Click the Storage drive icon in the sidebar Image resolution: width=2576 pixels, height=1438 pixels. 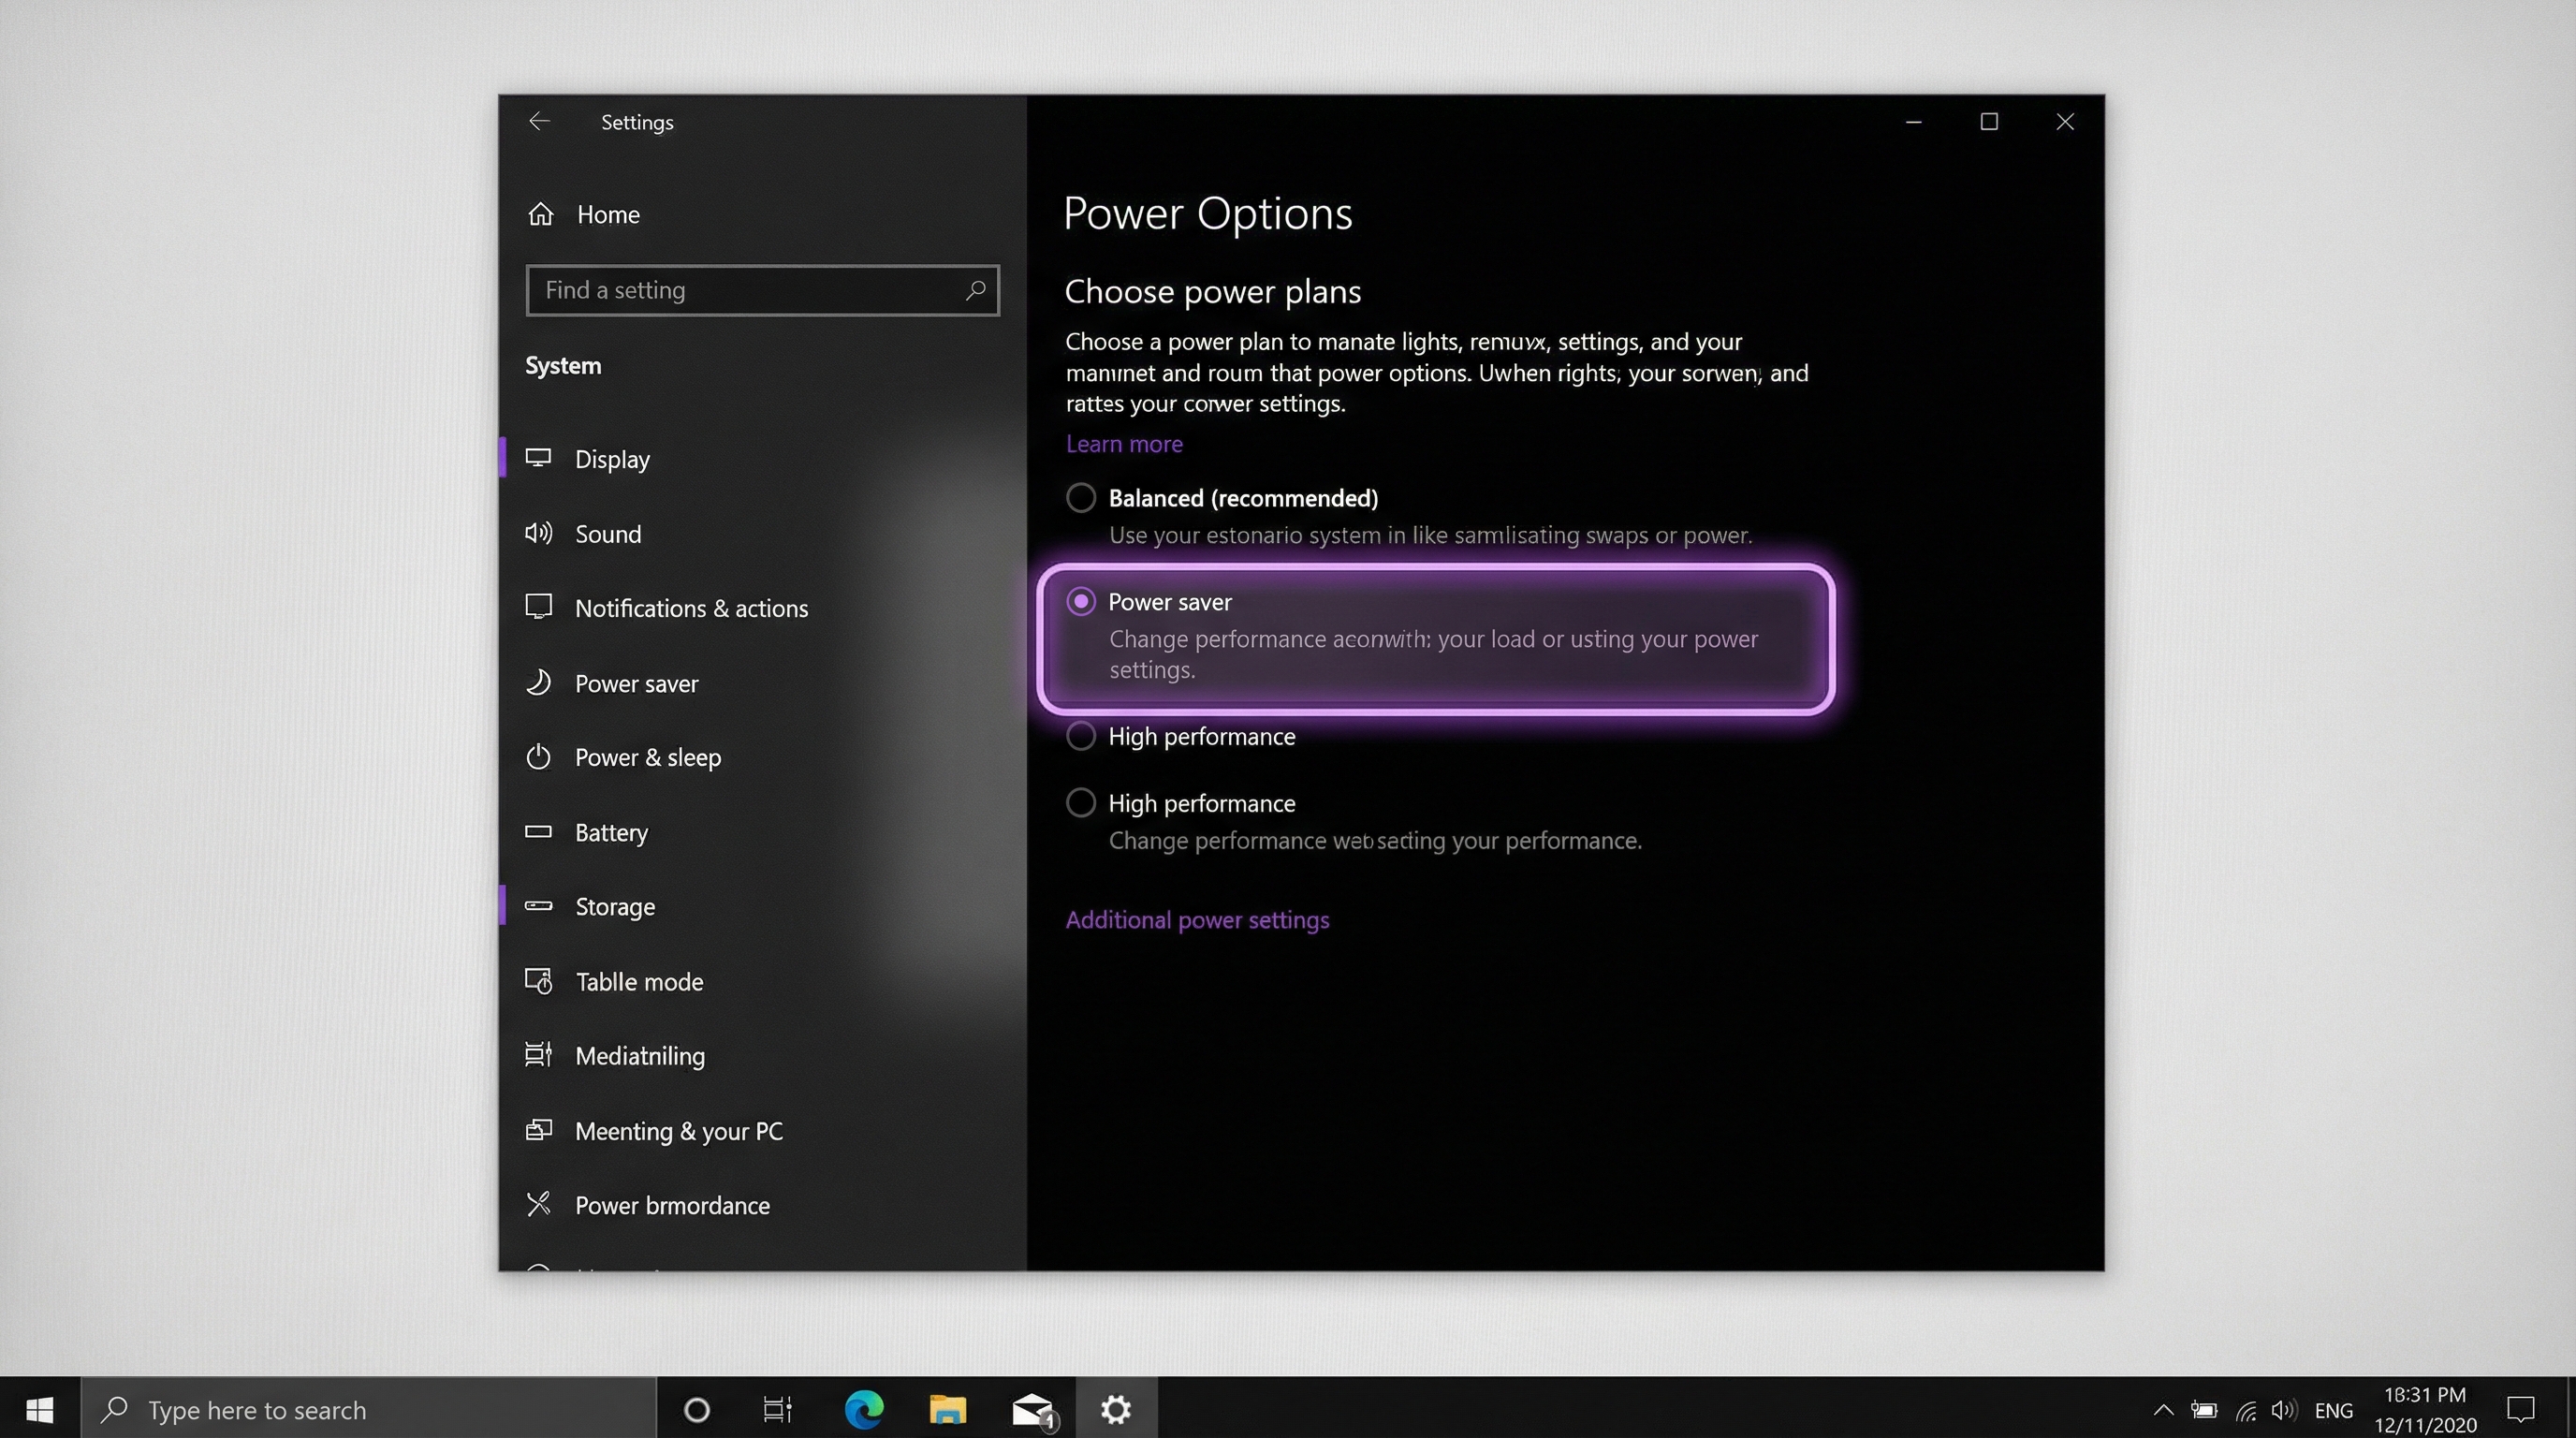[x=539, y=906]
